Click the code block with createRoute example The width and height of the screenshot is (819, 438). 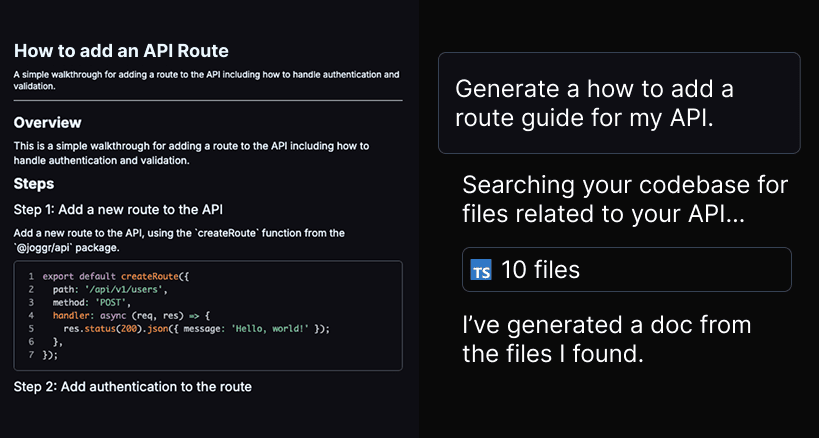(x=208, y=315)
